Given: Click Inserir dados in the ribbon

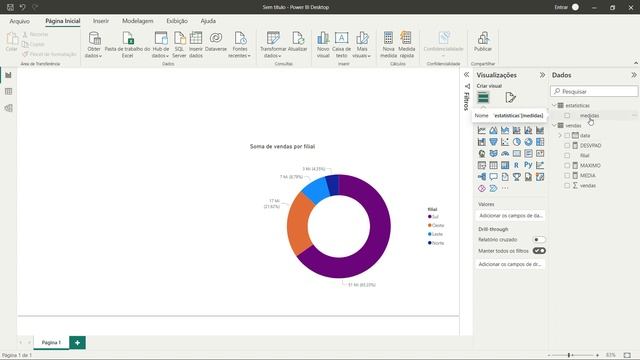Looking at the screenshot, I should (x=196, y=44).
